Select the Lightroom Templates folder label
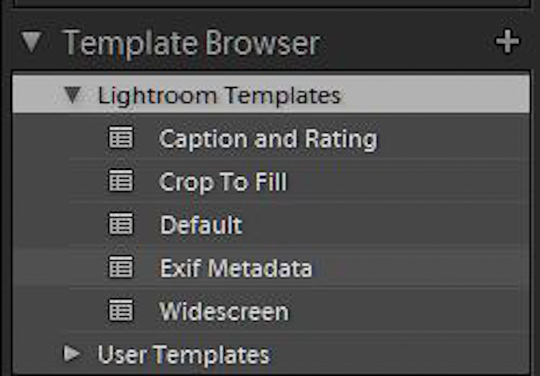540x376 pixels. coord(219,95)
